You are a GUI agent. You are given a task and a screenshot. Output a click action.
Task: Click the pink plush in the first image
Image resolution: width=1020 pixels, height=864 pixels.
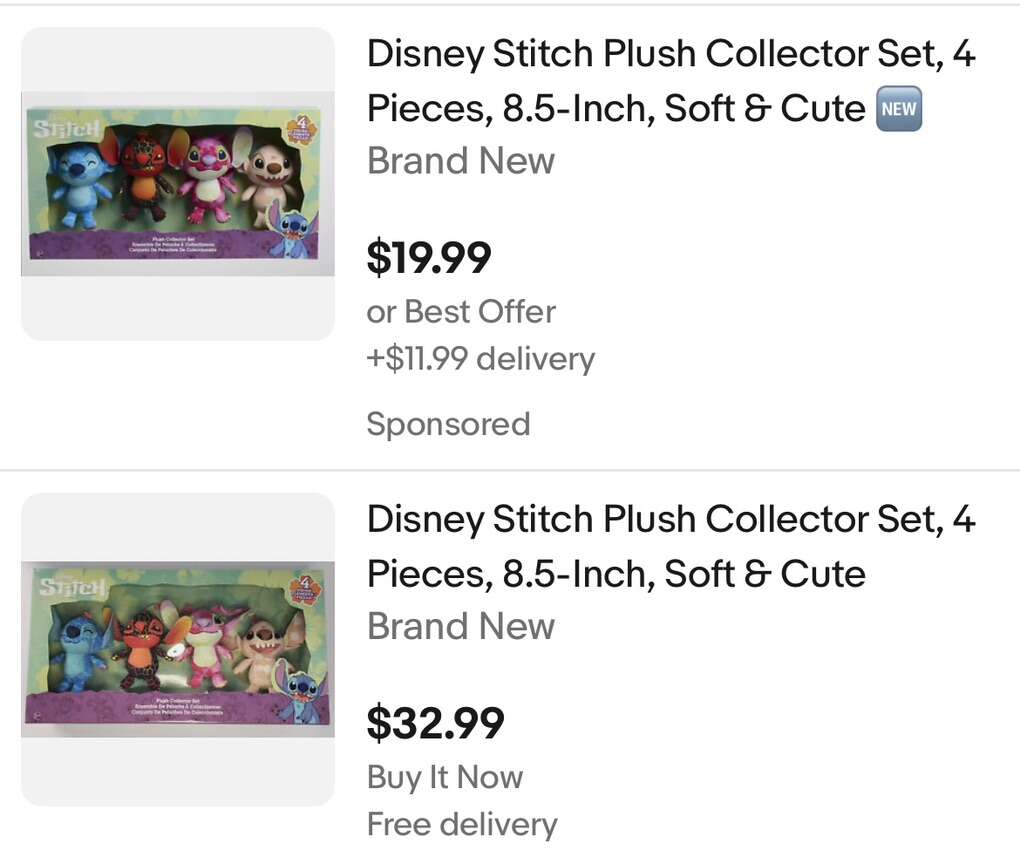[x=208, y=178]
